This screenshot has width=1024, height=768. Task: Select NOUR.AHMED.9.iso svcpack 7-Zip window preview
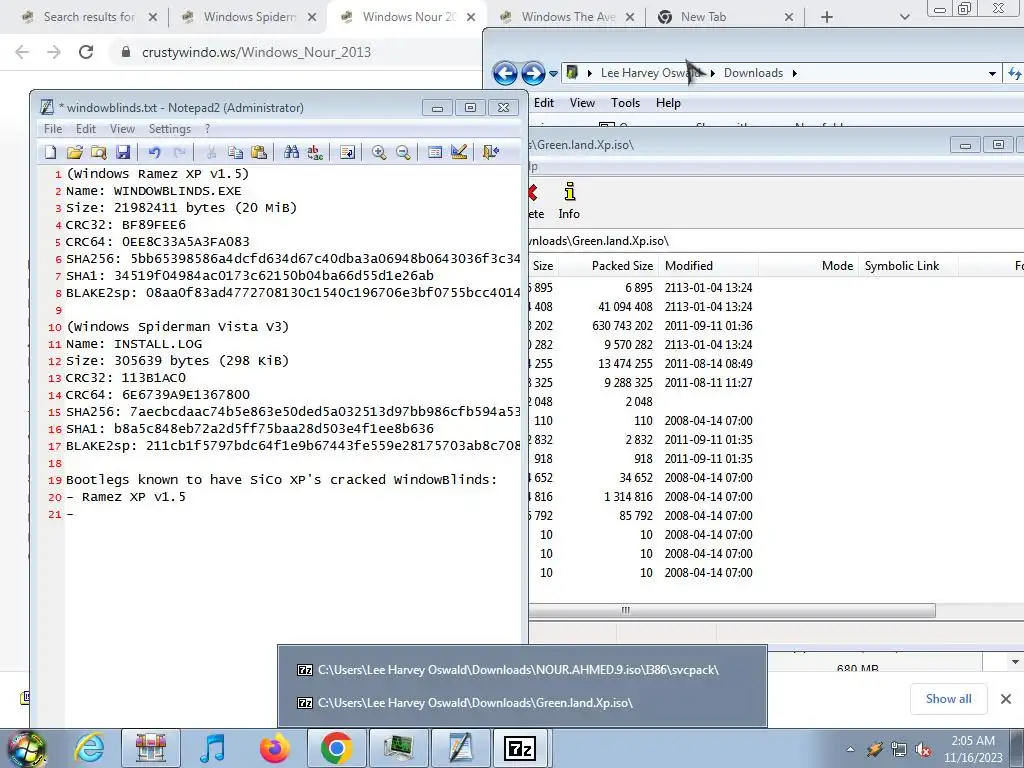522,669
